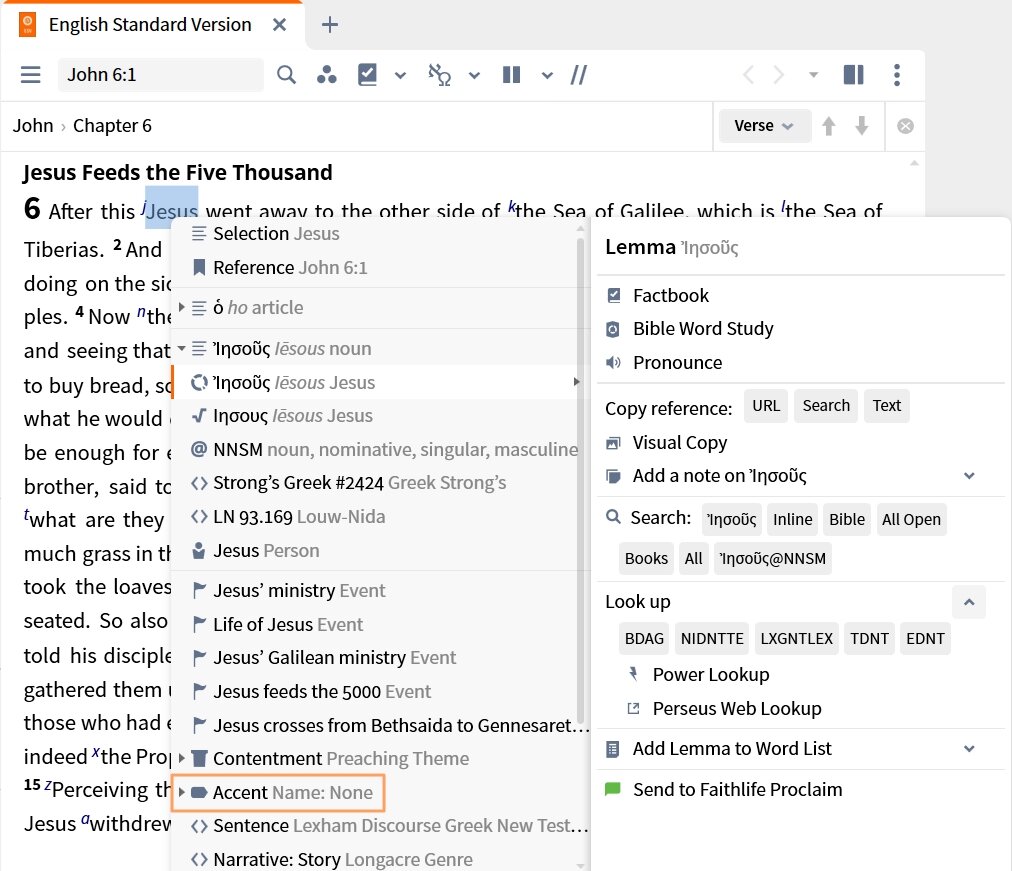The image size is (1012, 871).
Task: Collapse the Look up section
Action: (x=968, y=602)
